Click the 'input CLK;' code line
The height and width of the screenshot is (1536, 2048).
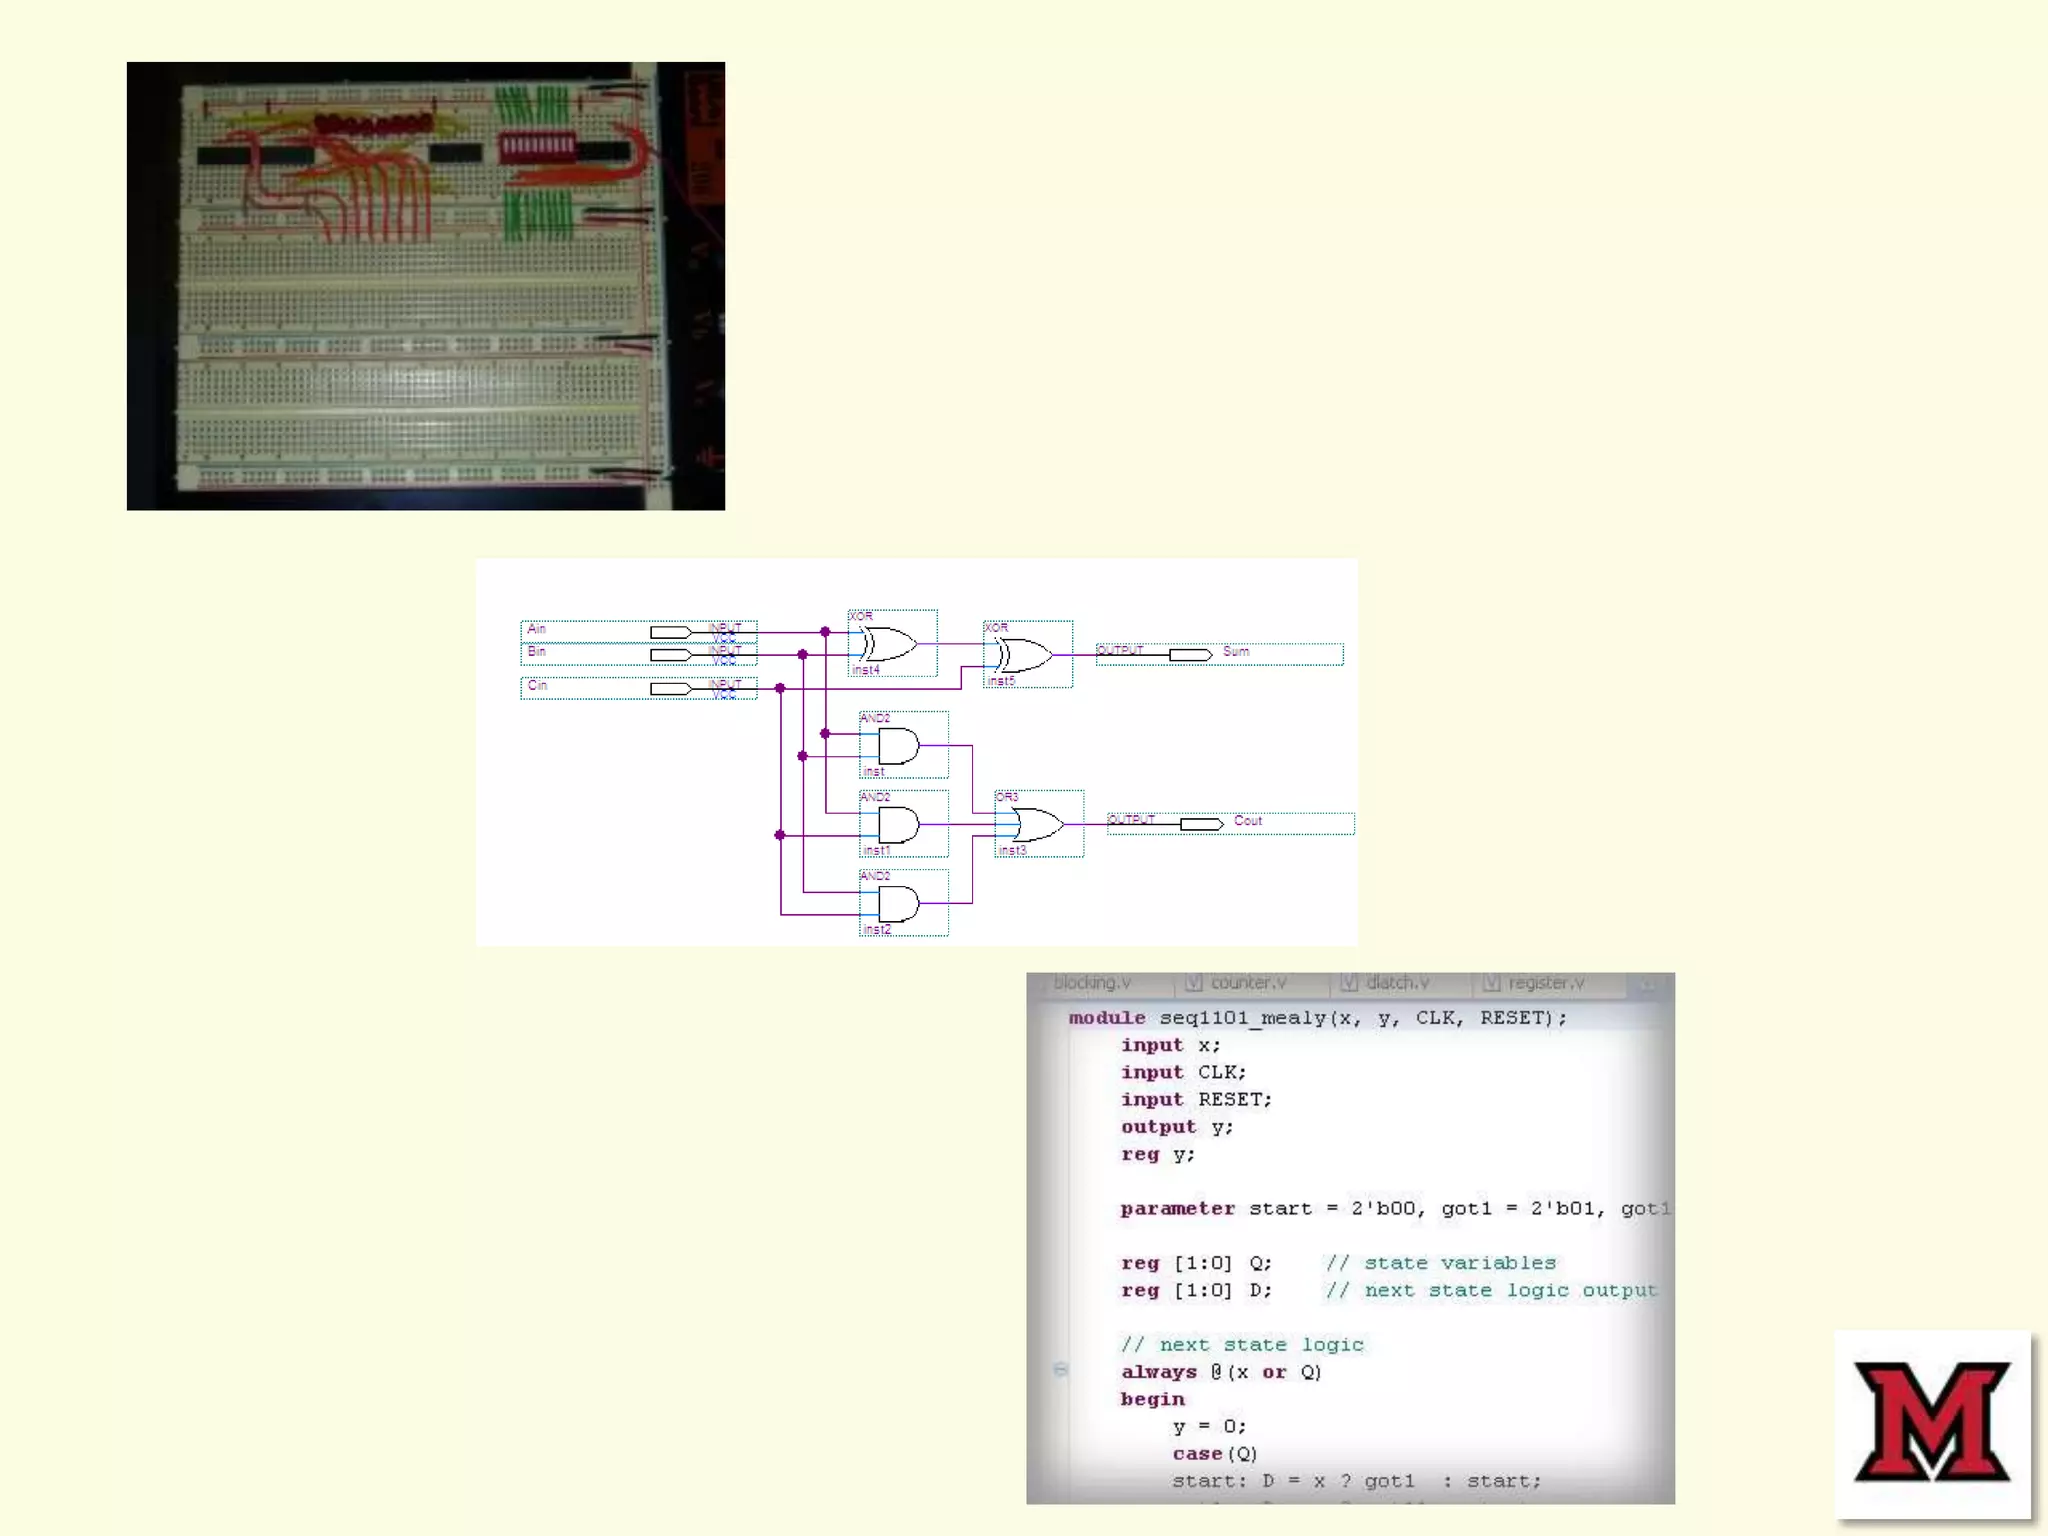pos(1183,1072)
